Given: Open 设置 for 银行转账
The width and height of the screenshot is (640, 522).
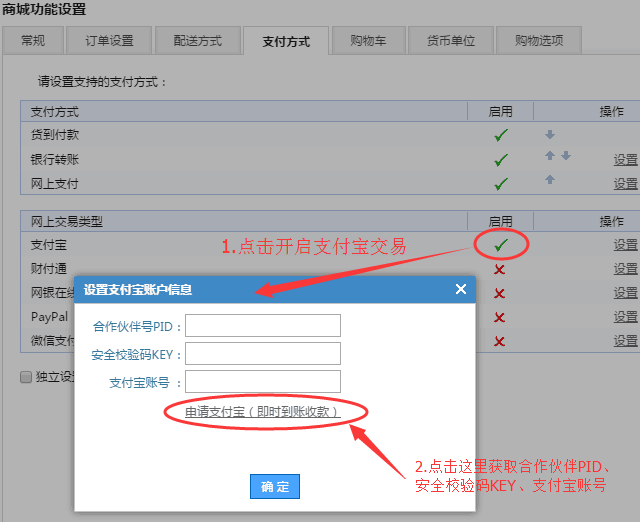Looking at the screenshot, I should [625, 160].
